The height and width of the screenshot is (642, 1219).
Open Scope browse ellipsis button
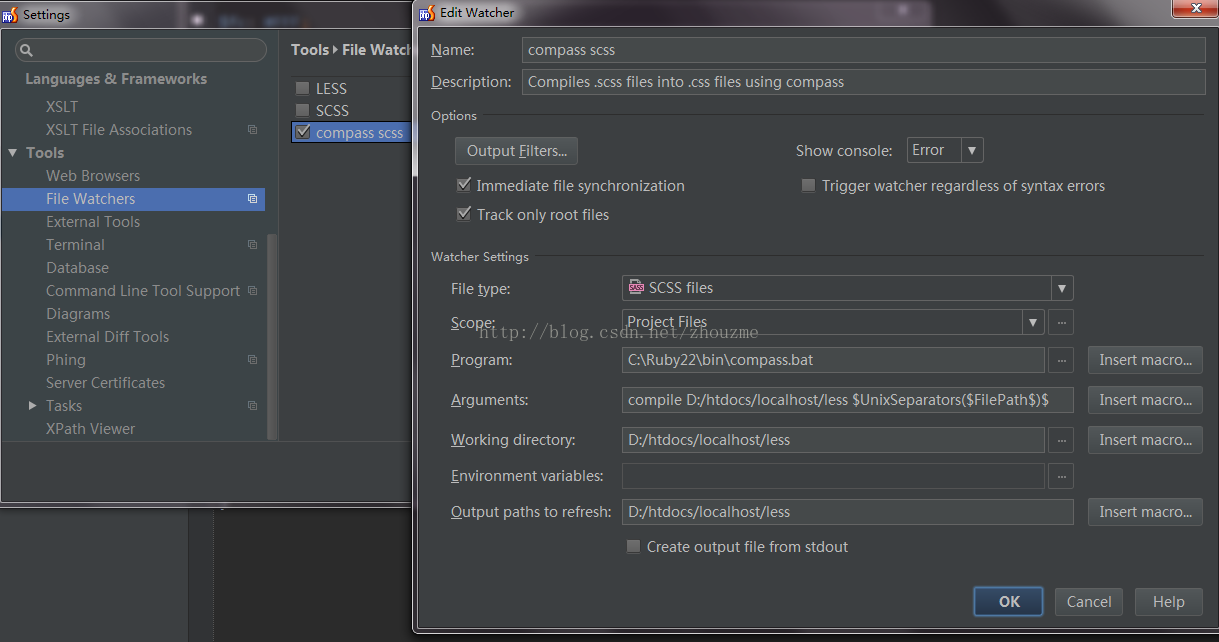click(x=1061, y=322)
